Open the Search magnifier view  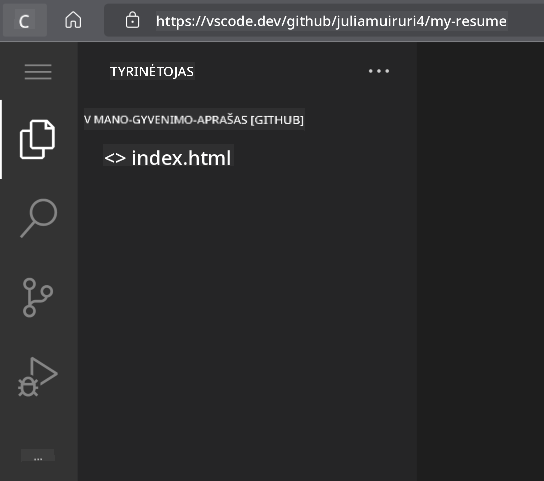pos(38,218)
